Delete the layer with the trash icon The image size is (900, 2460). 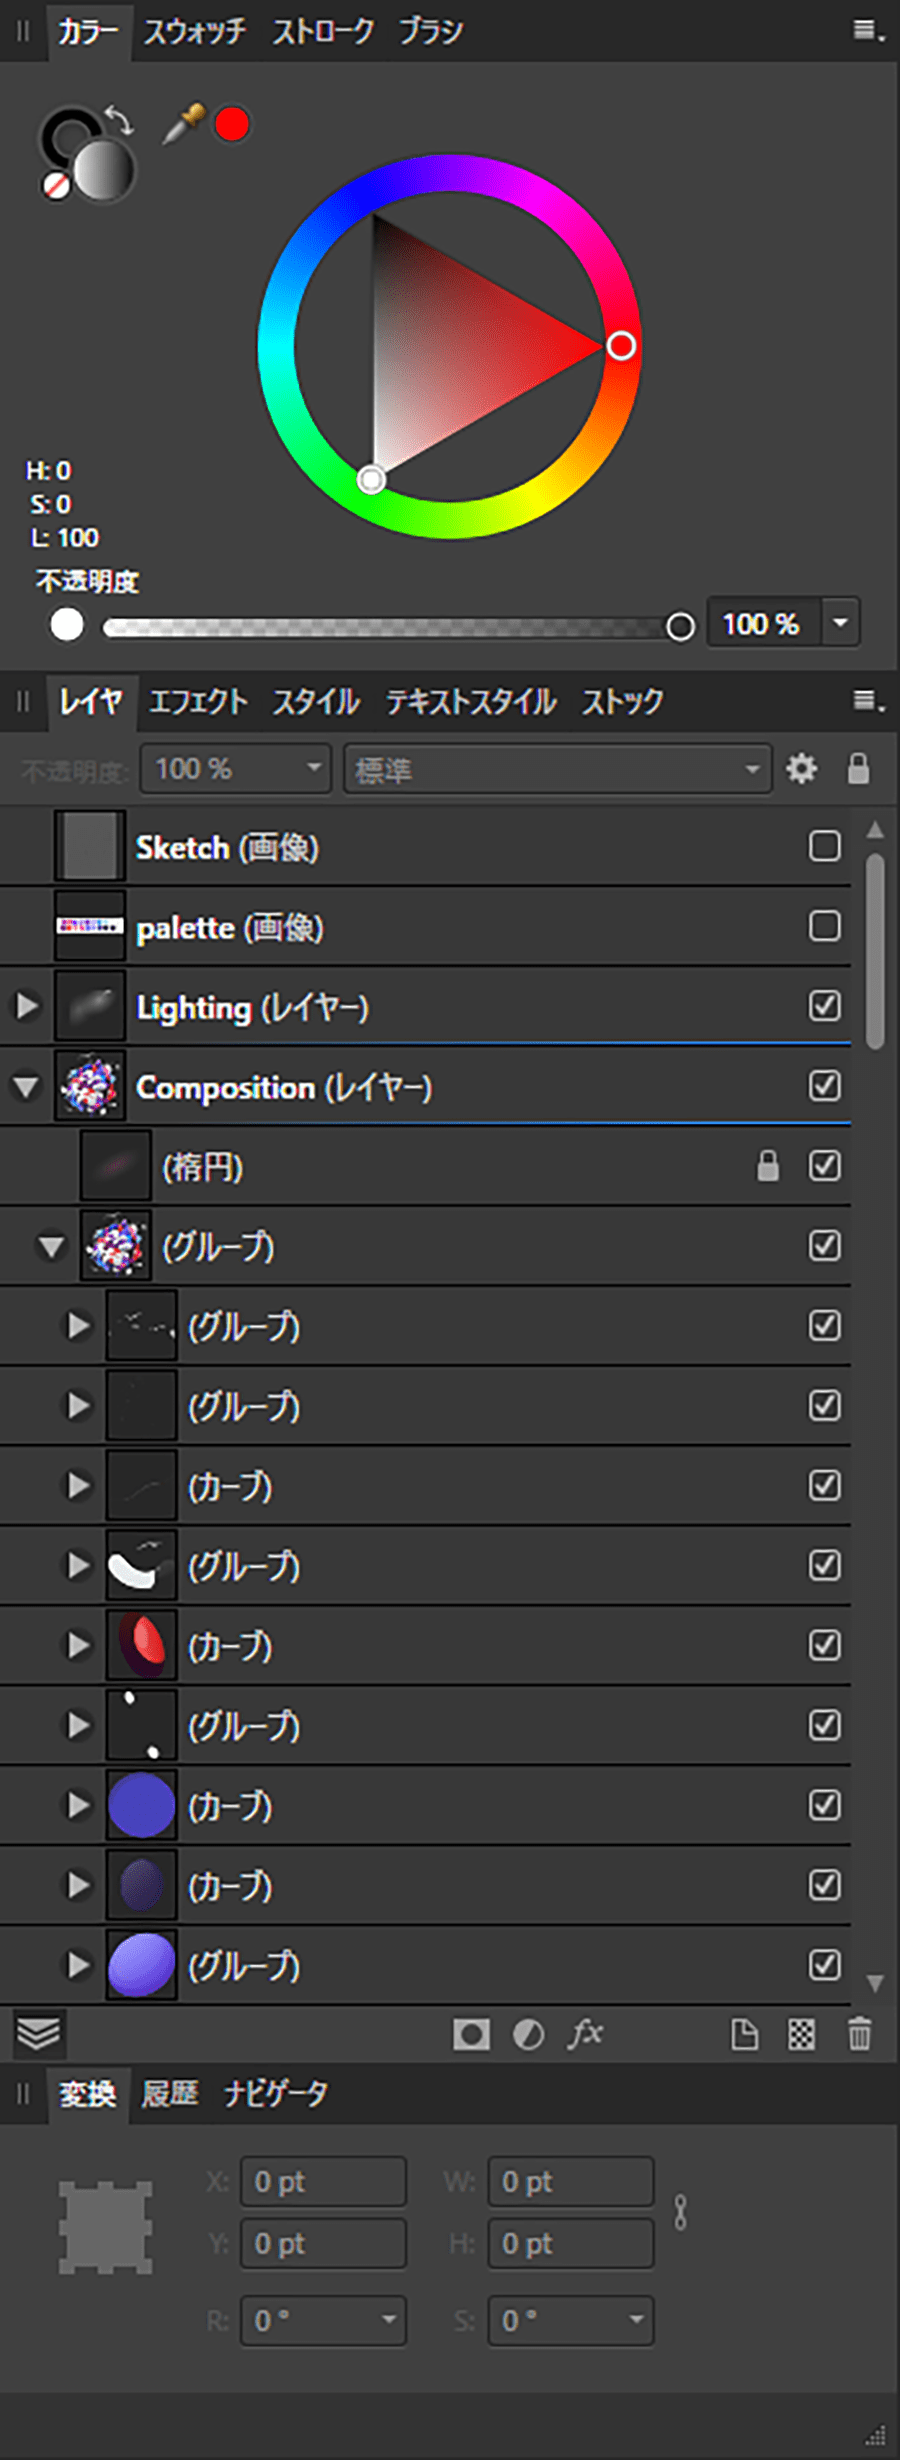(859, 2034)
